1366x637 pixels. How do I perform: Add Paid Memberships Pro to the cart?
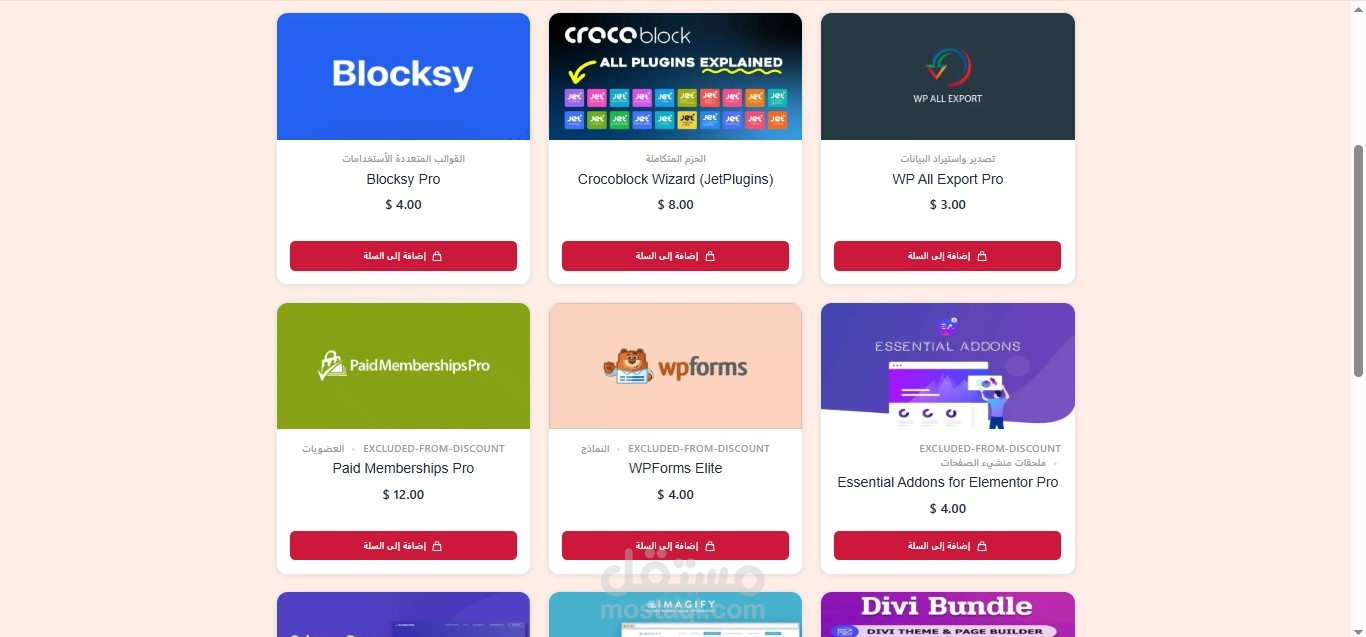pos(403,546)
